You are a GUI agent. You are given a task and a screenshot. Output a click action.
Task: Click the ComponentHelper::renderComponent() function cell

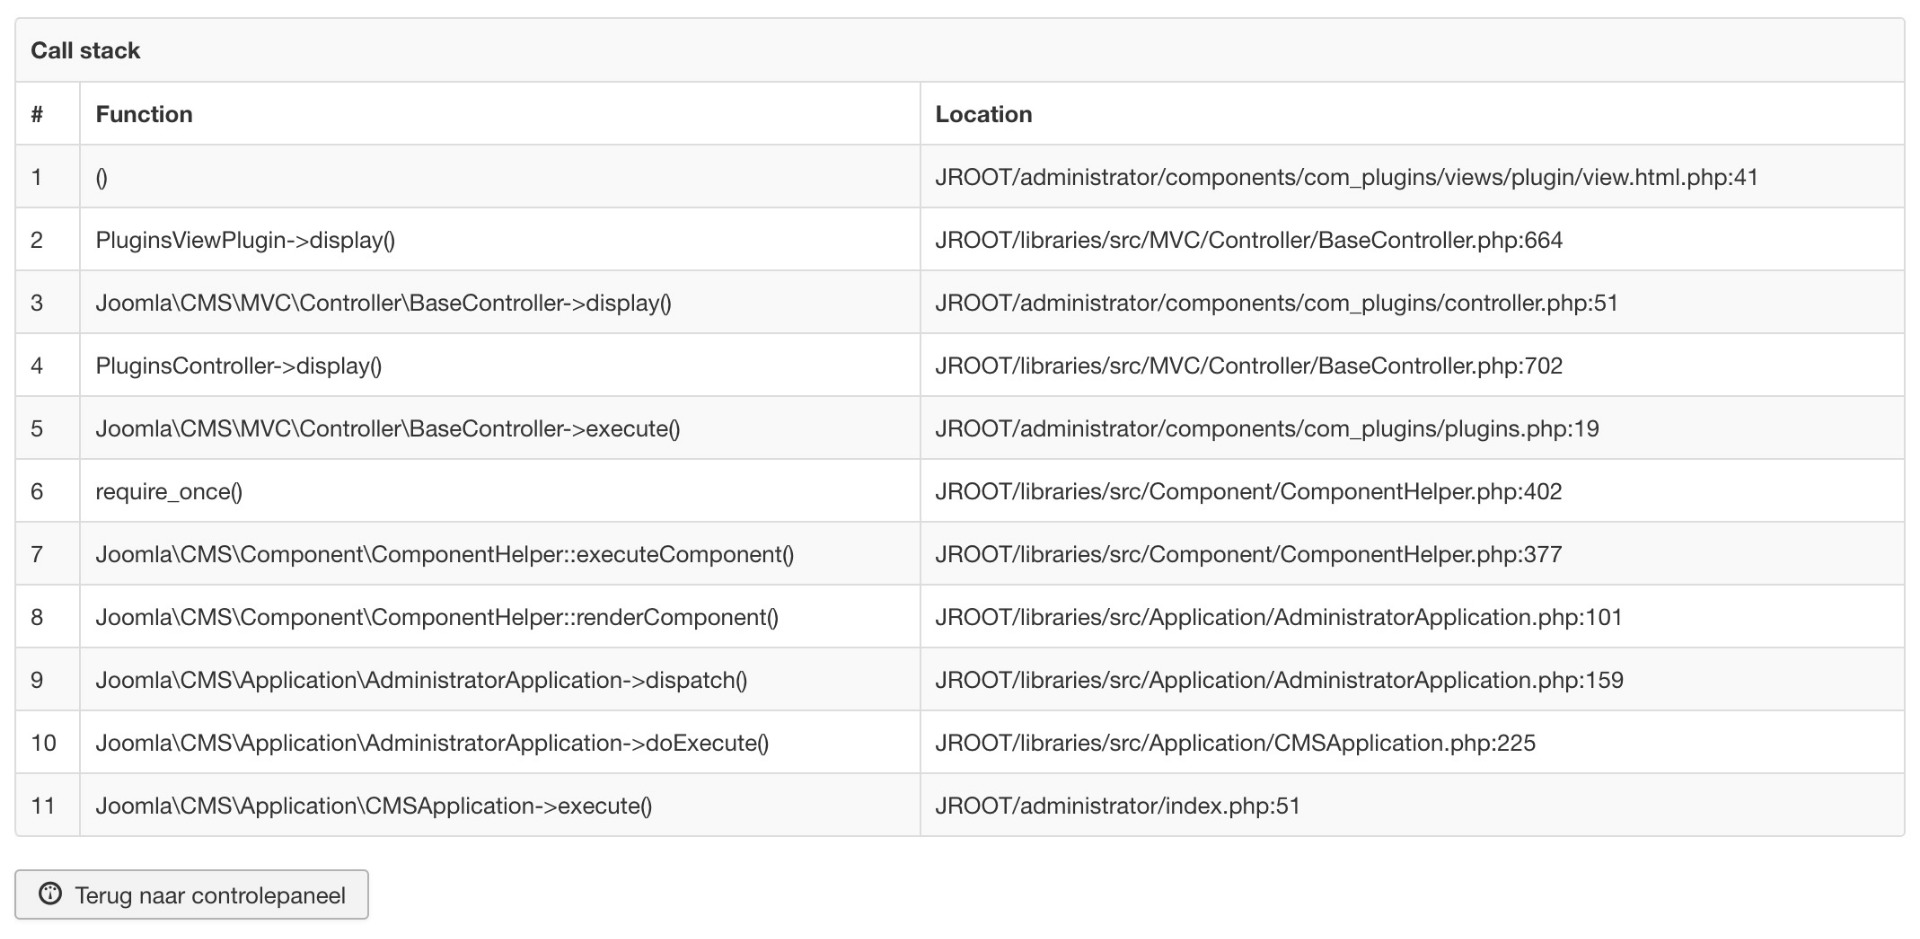tap(436, 618)
